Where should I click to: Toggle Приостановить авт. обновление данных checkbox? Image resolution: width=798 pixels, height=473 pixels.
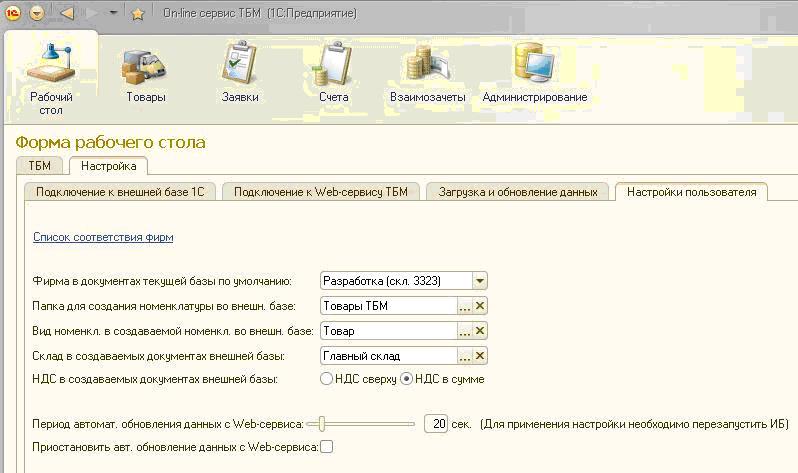coord(327,447)
